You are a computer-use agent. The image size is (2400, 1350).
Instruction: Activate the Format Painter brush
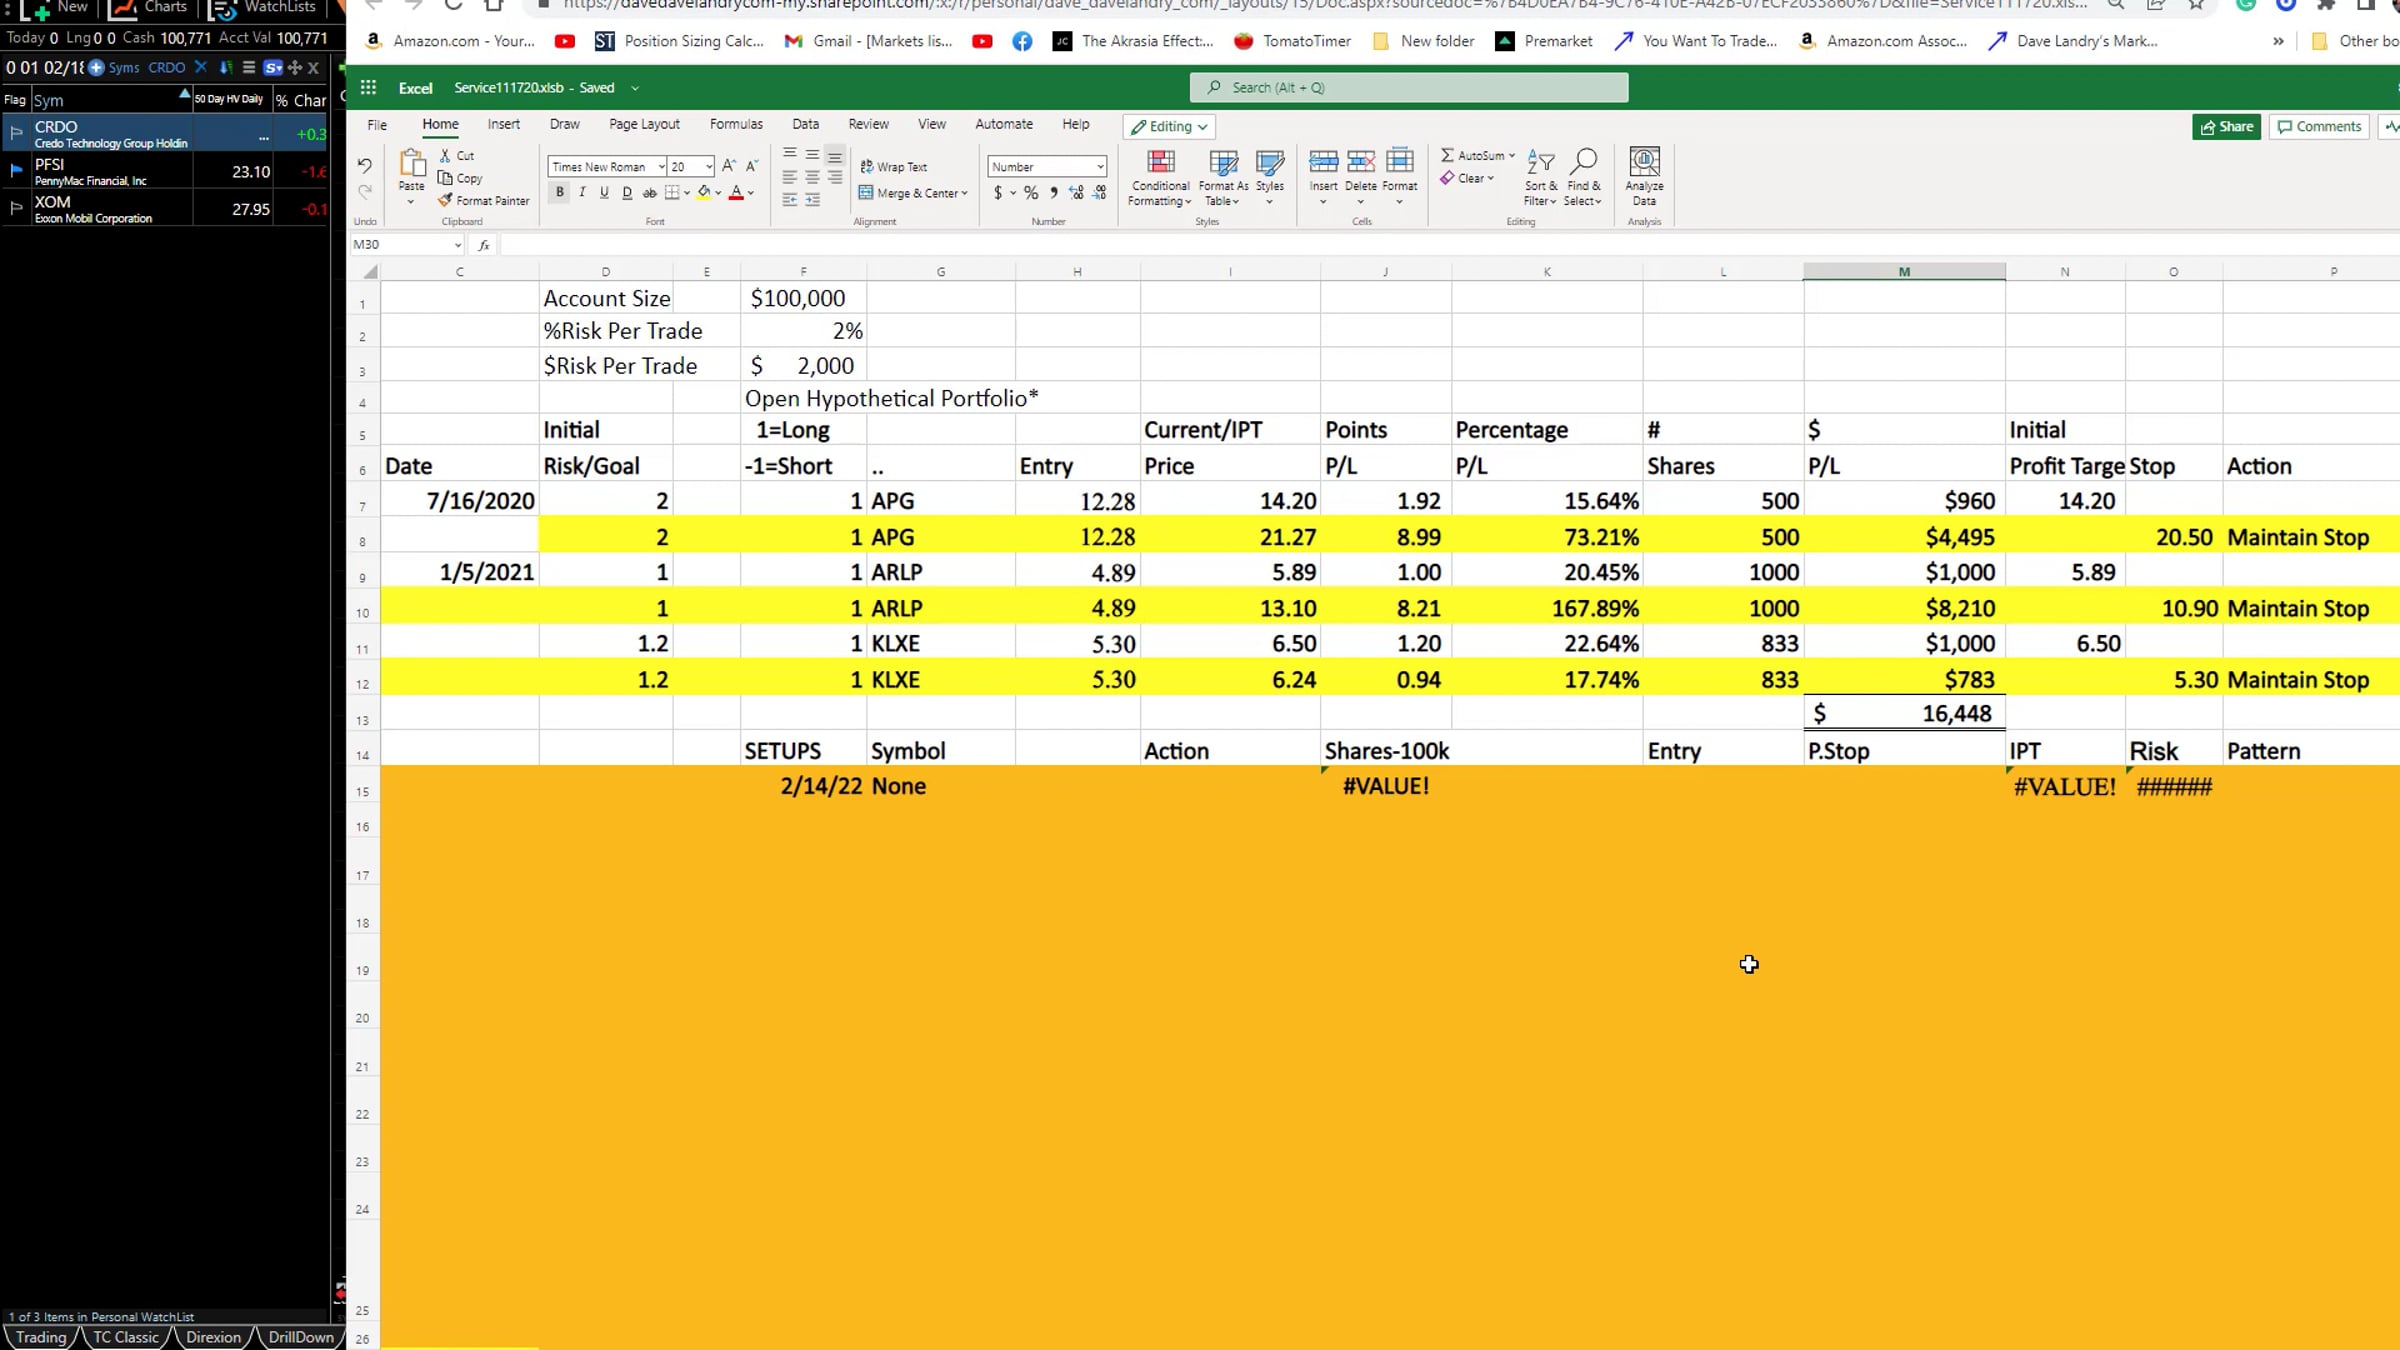(445, 200)
